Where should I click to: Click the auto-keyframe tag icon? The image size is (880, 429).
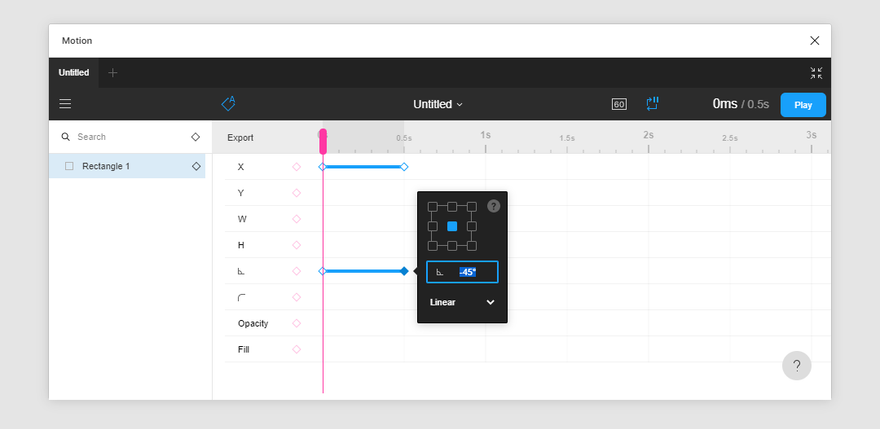click(x=228, y=103)
